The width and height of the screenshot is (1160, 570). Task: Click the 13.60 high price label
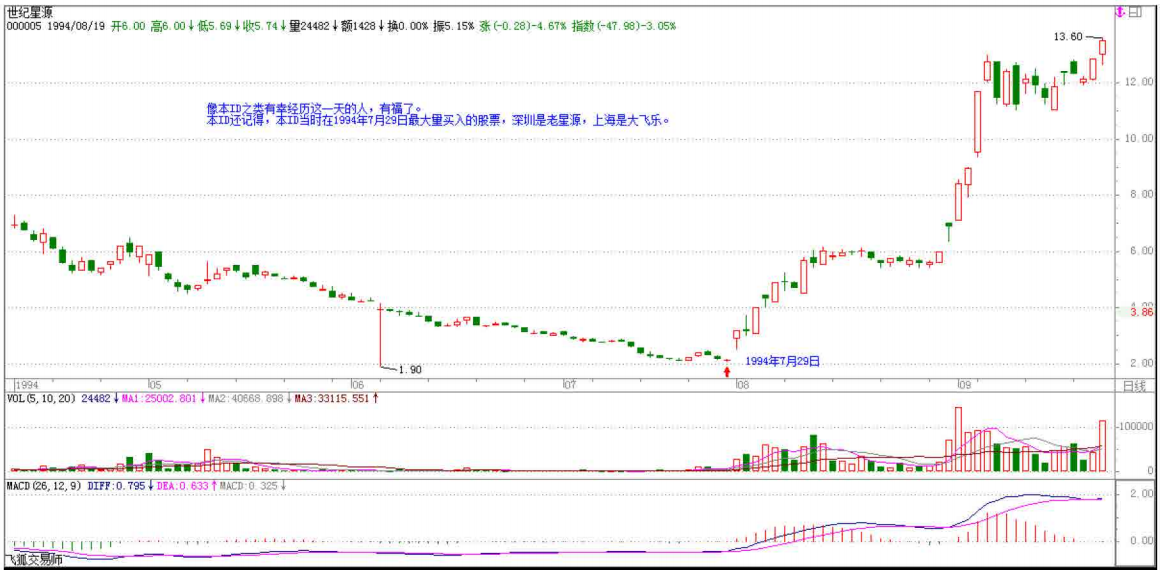click(x=1067, y=36)
